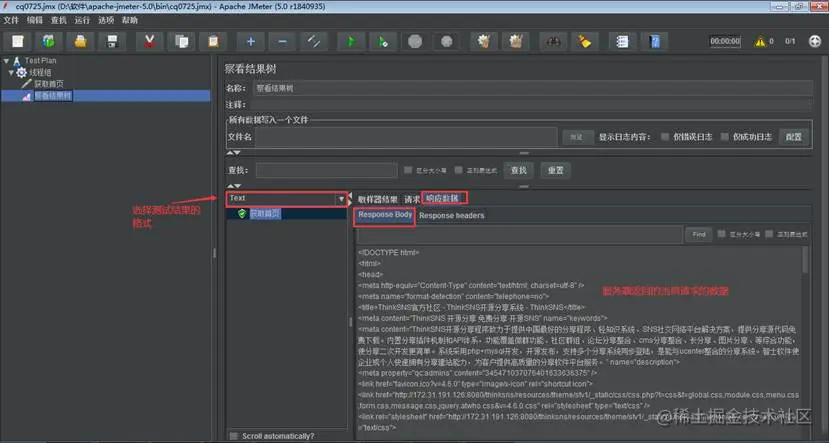Collapse the 线程组 tree node
Screen dimensions: 829x443
point(11,72)
